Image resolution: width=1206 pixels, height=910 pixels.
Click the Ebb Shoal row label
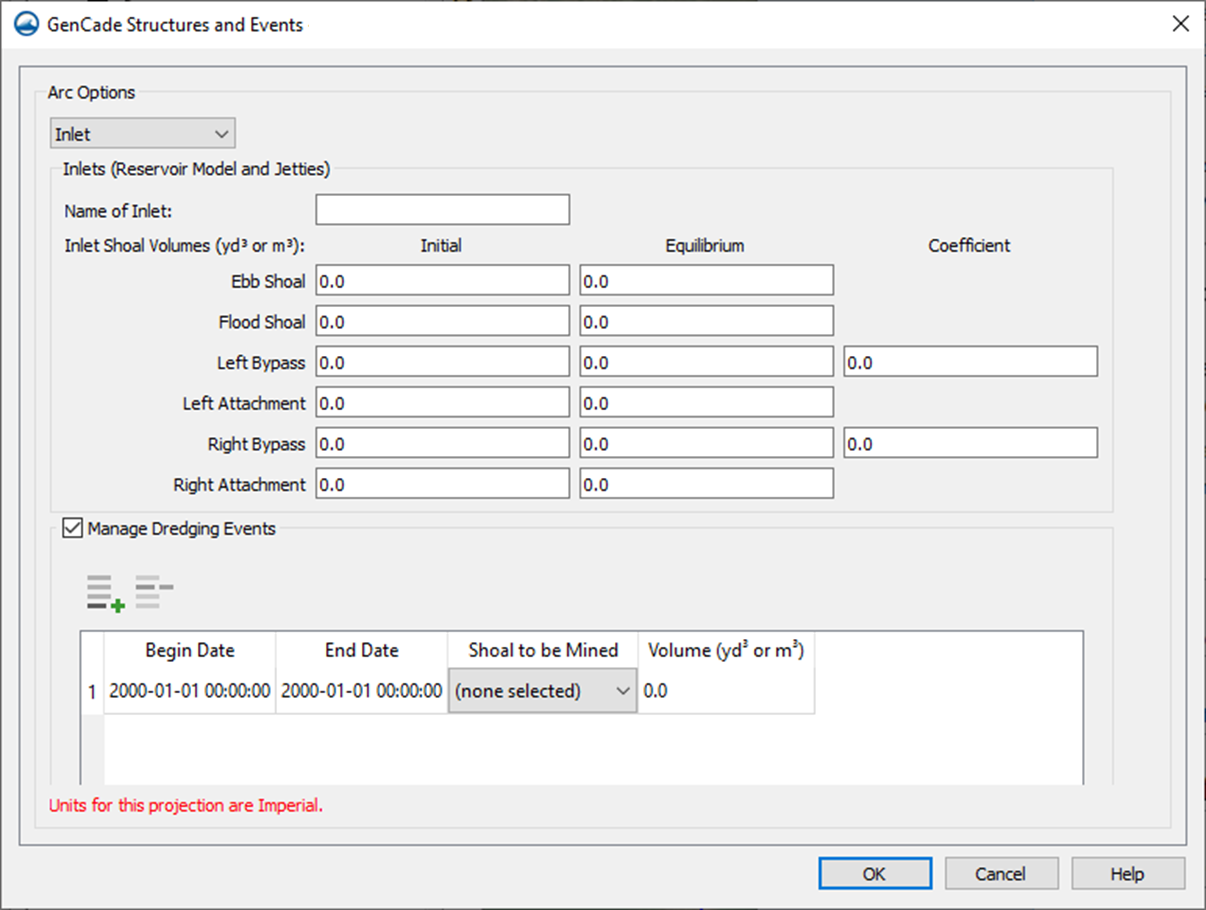(268, 282)
